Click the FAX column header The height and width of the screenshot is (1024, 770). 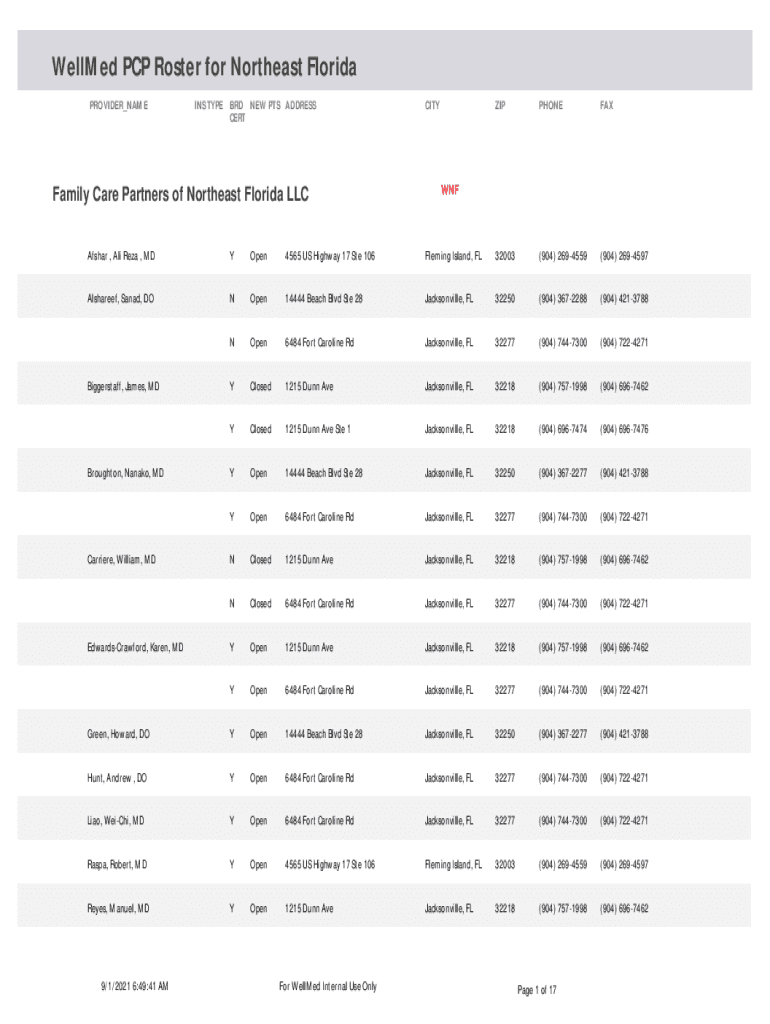tap(607, 105)
